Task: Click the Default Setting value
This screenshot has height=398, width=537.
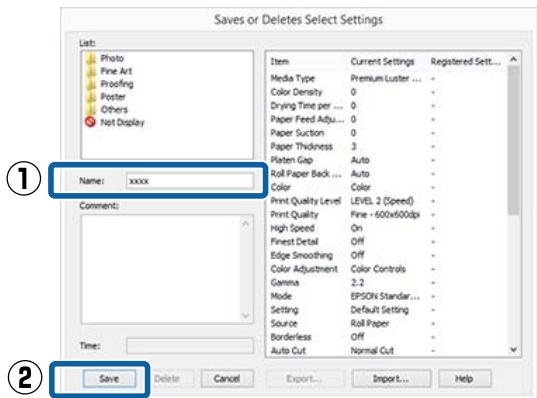Action: [x=380, y=310]
